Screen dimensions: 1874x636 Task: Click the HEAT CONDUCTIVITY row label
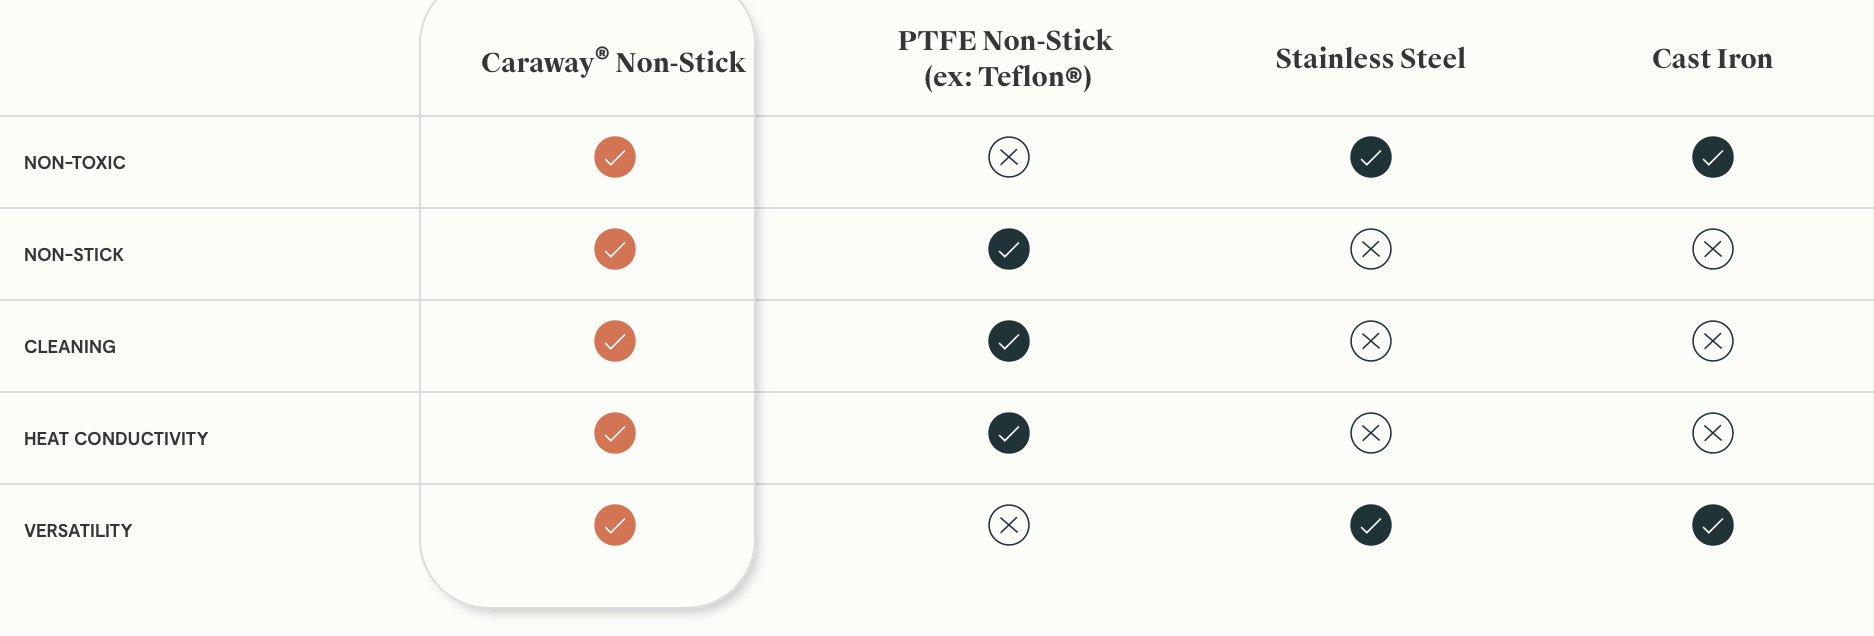tap(116, 439)
